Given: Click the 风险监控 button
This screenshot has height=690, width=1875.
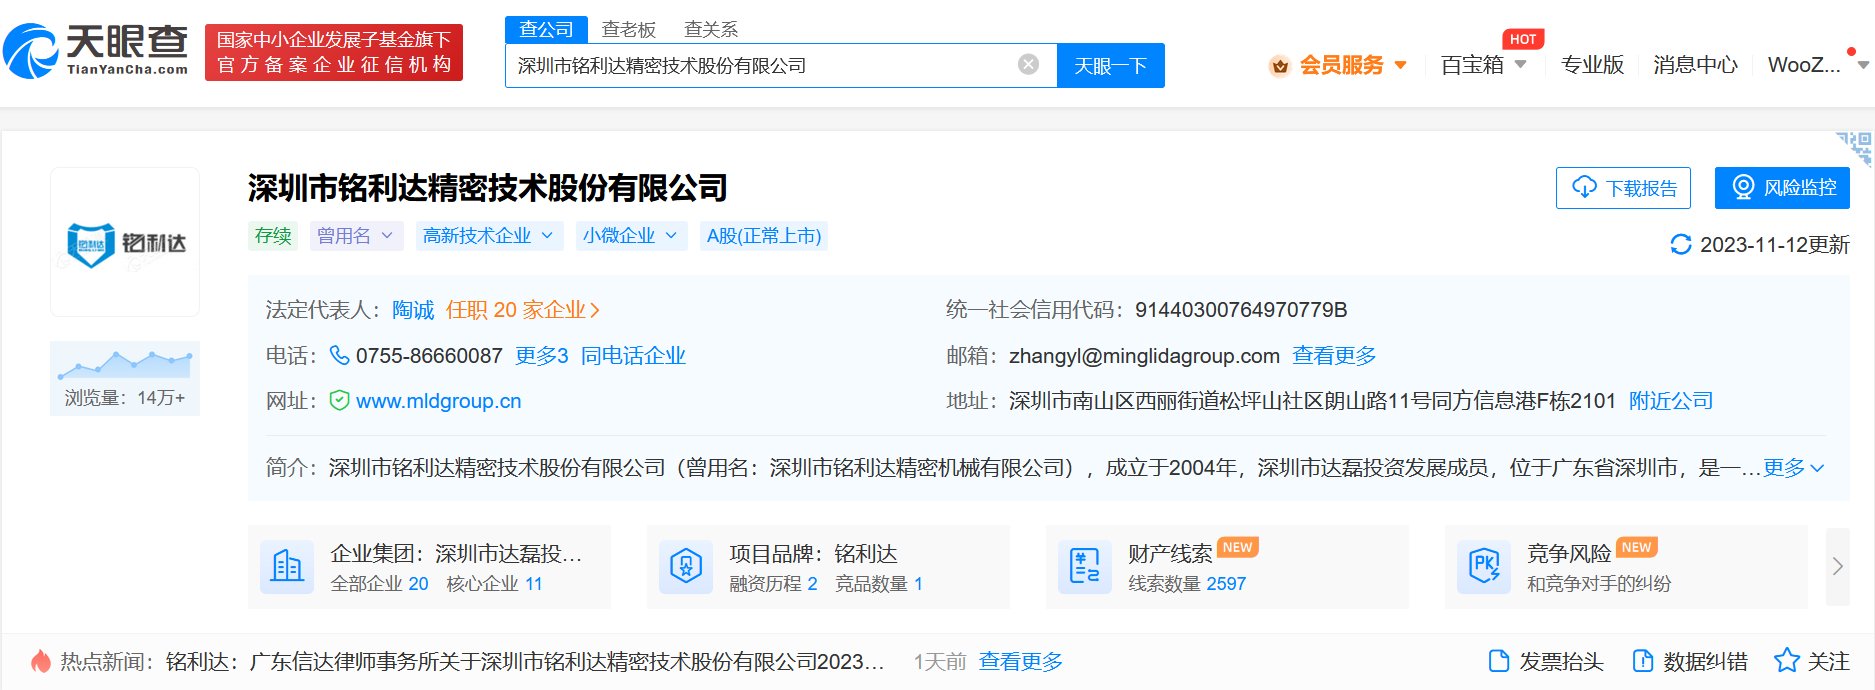Looking at the screenshot, I should click(1782, 188).
